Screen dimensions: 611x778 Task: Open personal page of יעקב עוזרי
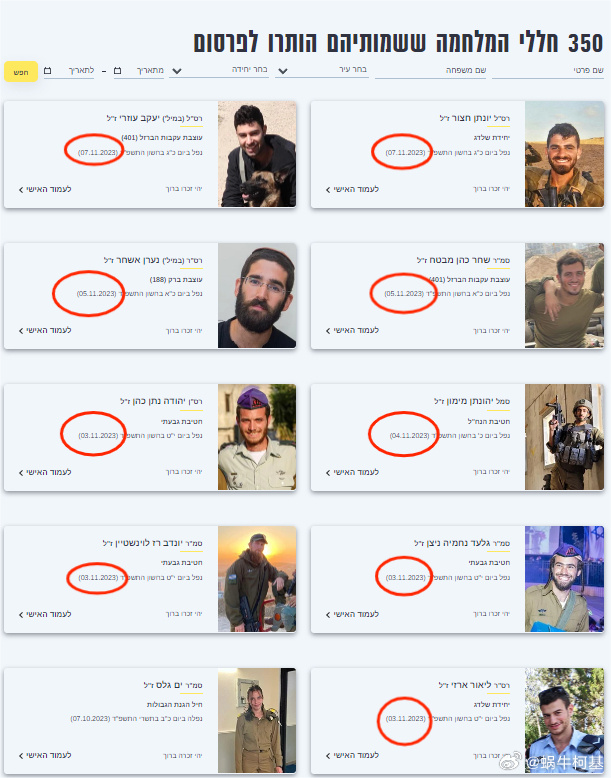(45, 189)
